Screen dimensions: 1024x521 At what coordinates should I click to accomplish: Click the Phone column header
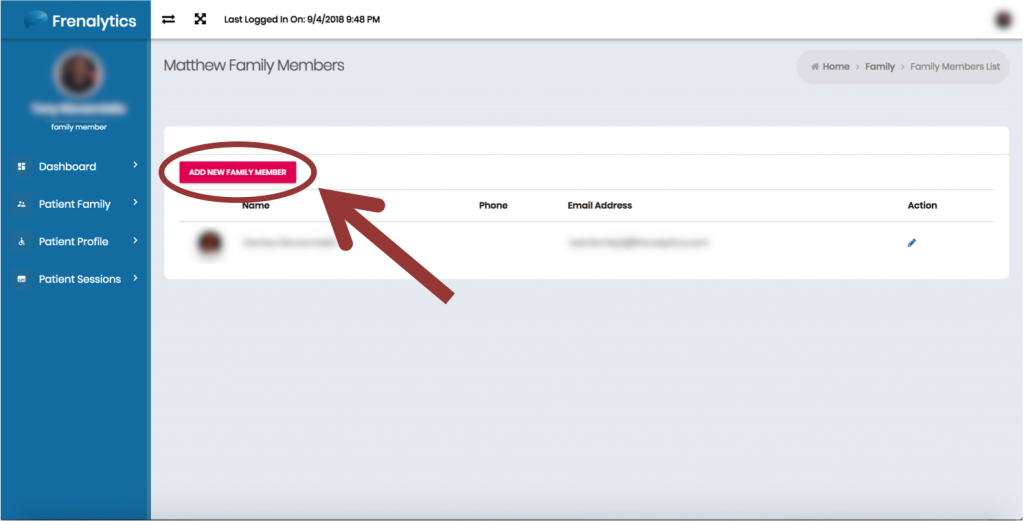pos(493,205)
